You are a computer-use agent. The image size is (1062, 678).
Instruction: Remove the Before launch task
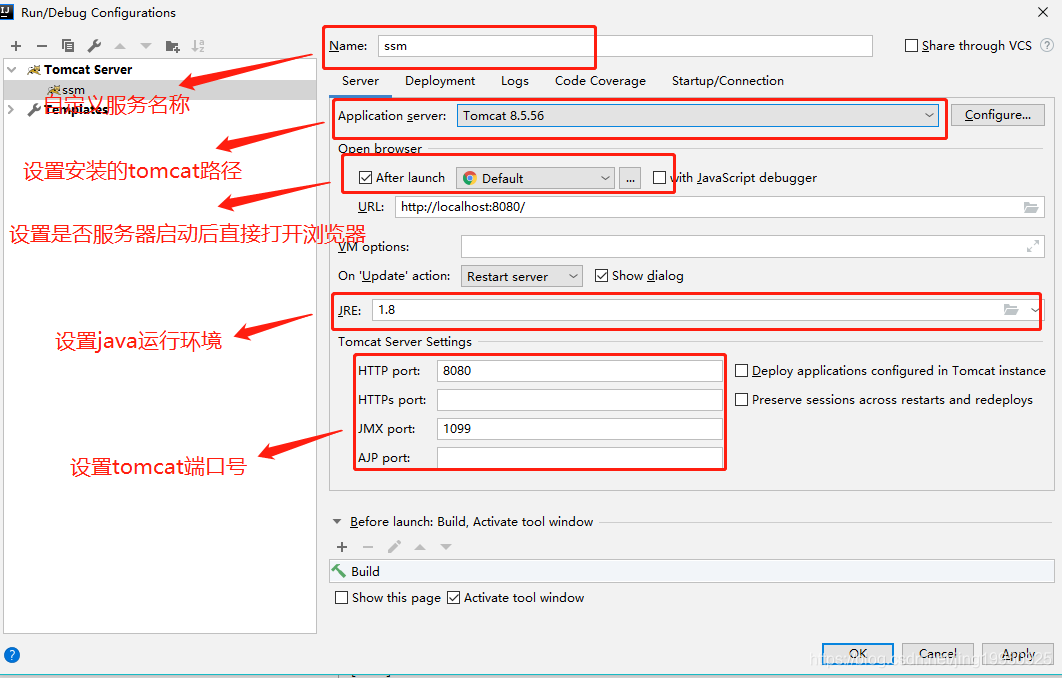tap(368, 547)
